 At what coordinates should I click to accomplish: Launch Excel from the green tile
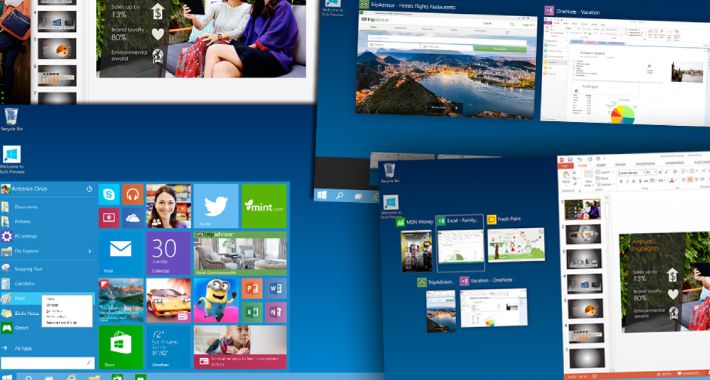point(252,312)
